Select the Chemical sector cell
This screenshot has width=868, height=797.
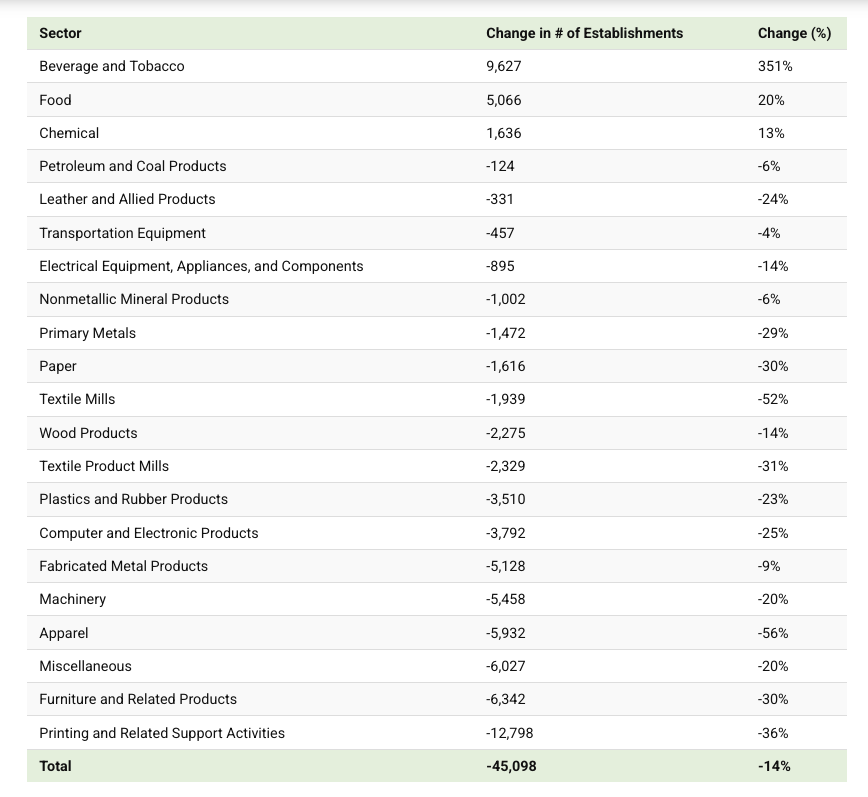(69, 133)
